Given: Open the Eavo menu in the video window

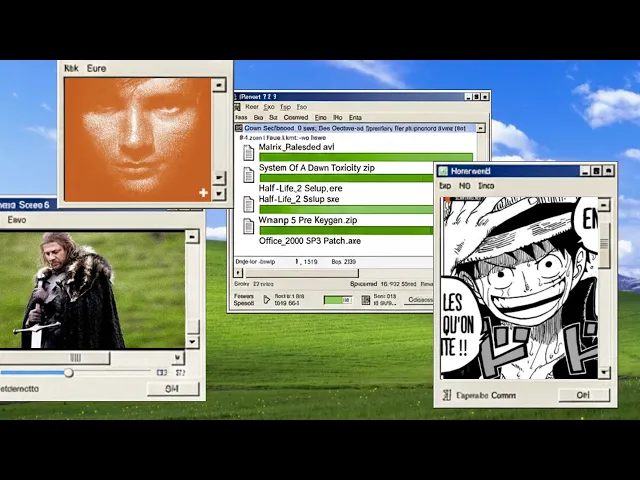Looking at the screenshot, I should point(17,220).
